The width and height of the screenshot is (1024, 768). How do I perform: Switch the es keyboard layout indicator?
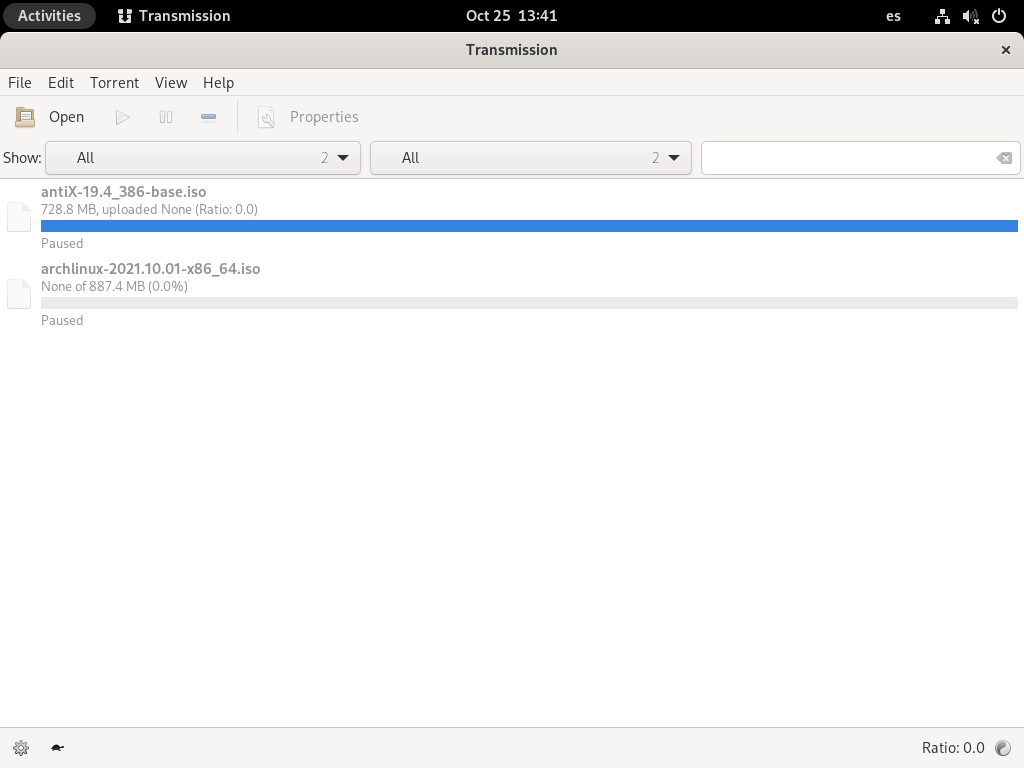point(893,16)
